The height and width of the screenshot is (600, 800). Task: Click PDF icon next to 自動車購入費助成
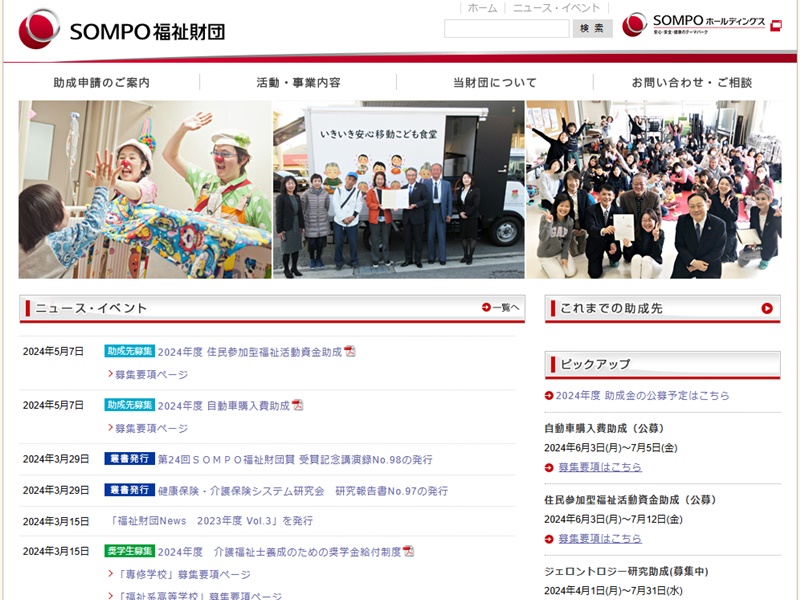297,405
